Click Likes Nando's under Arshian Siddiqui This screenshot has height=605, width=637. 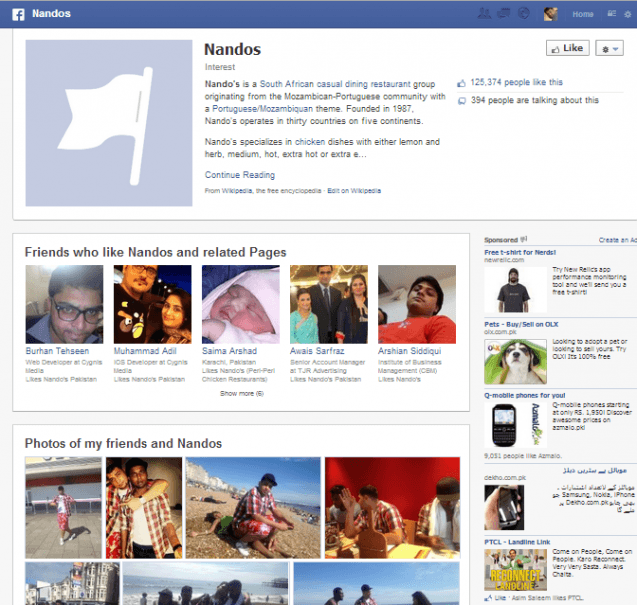(399, 379)
